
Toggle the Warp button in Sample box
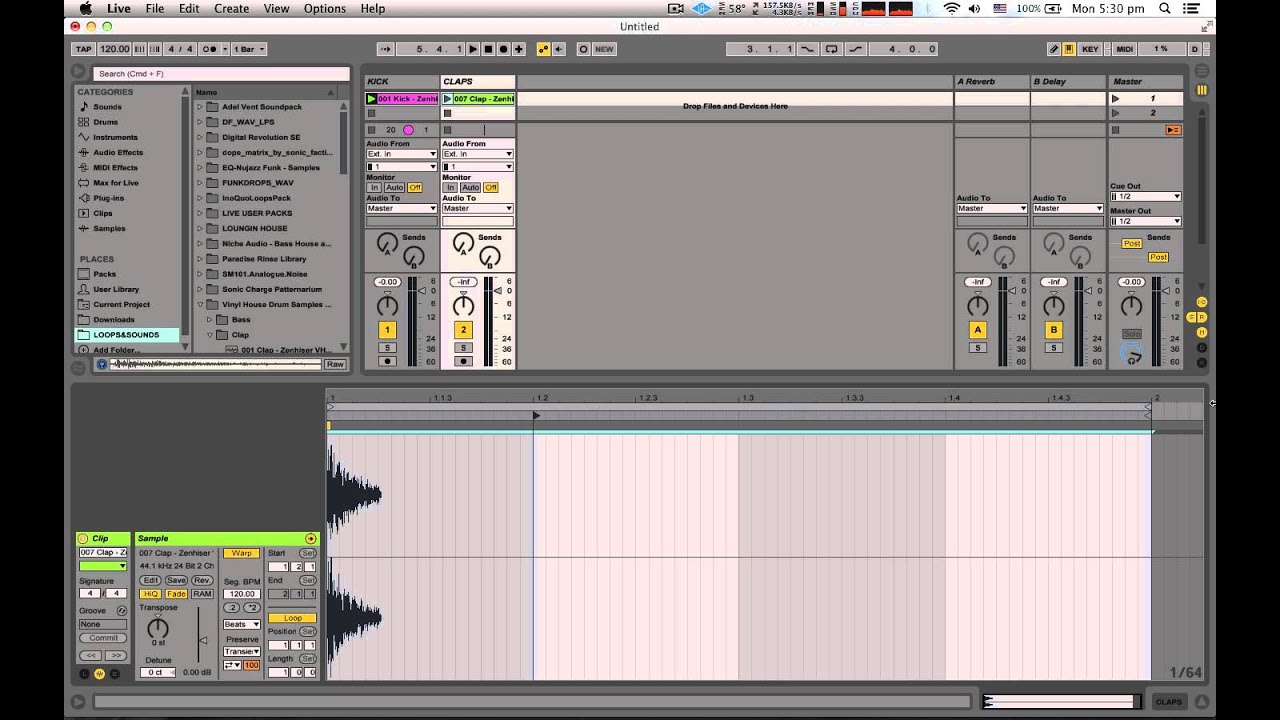tap(242, 553)
